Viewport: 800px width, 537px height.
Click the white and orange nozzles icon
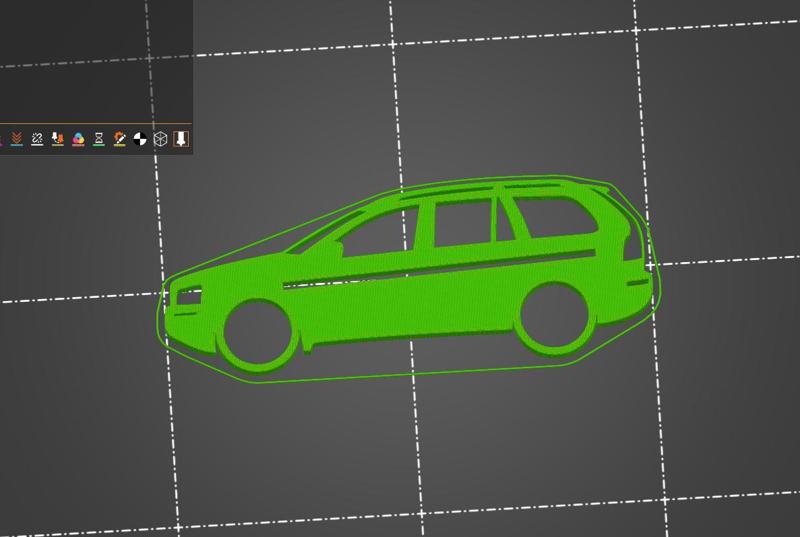point(58,138)
